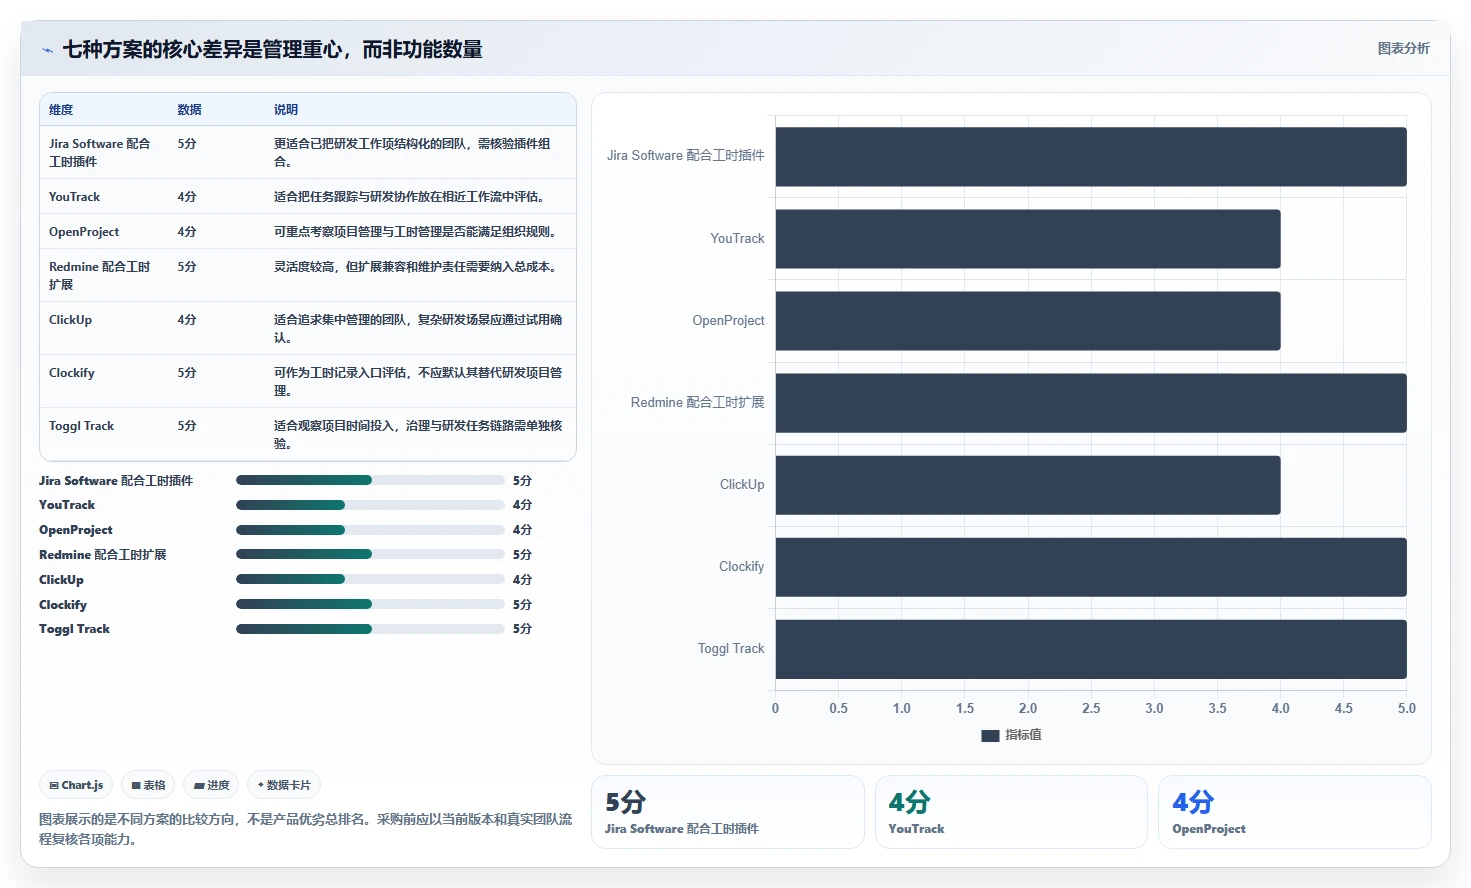Click the ClickUp progress bar
The width and height of the screenshot is (1471, 888).
370,579
